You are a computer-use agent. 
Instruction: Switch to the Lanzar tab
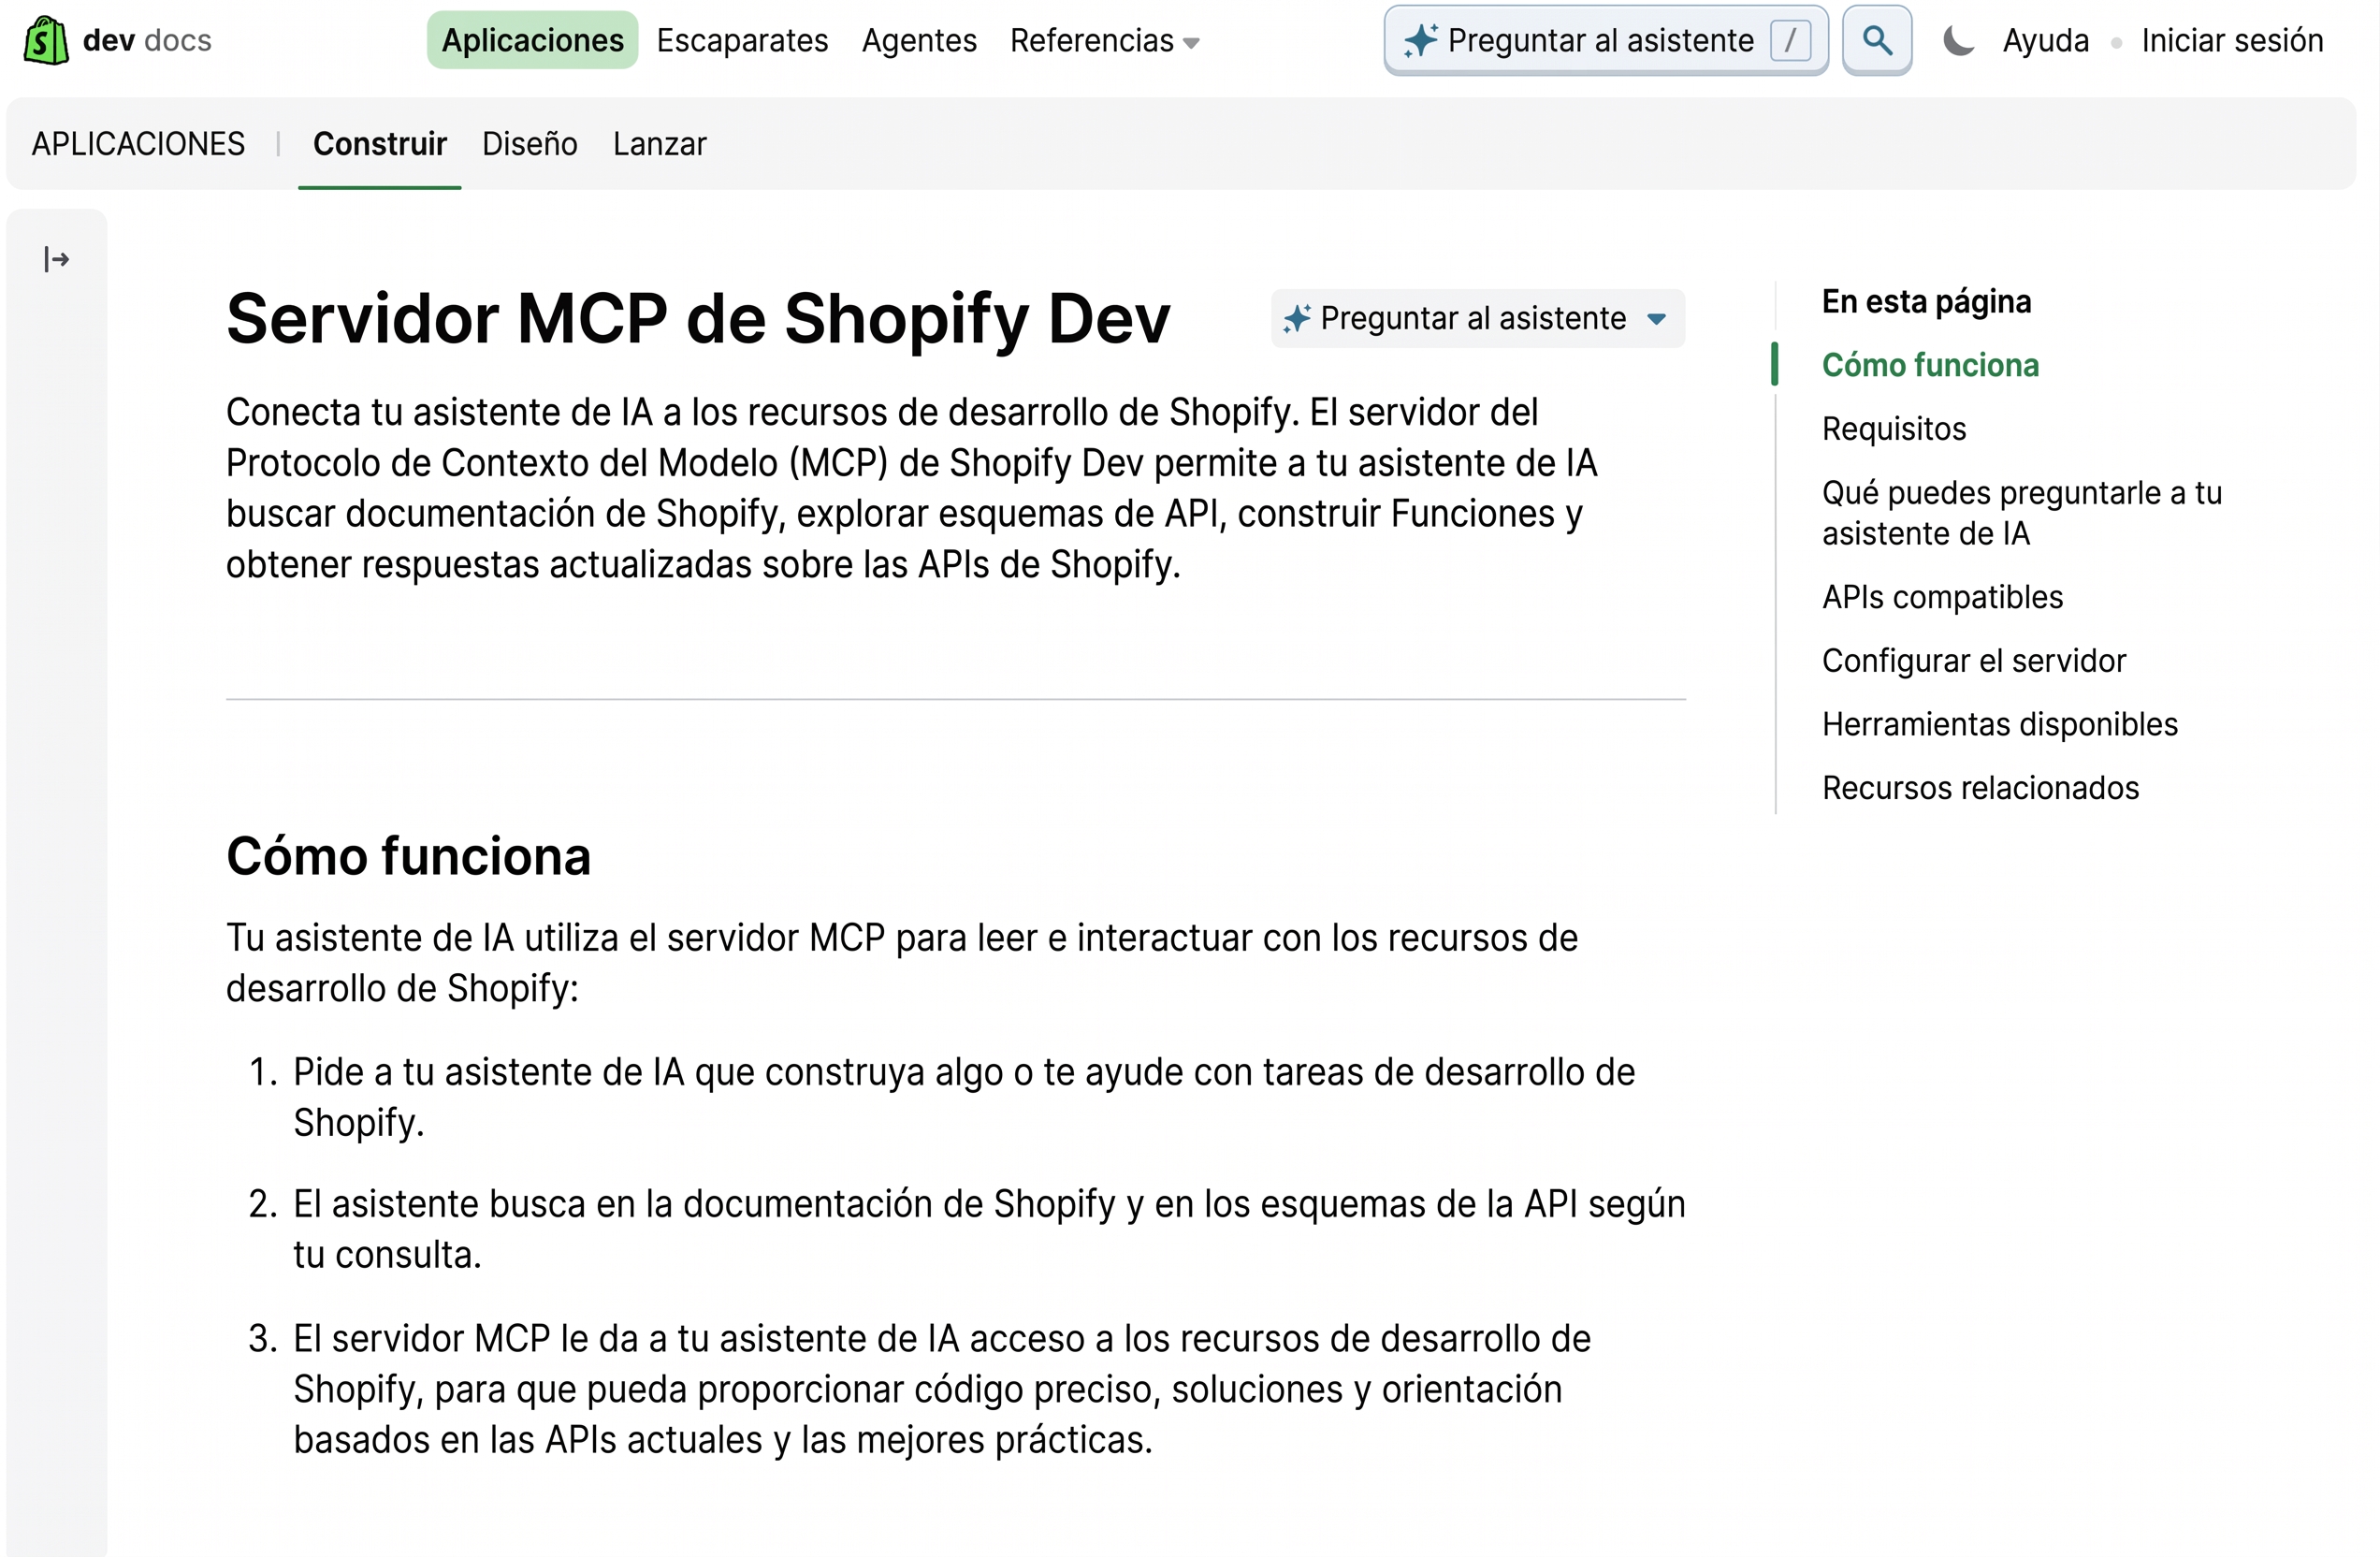tap(660, 144)
